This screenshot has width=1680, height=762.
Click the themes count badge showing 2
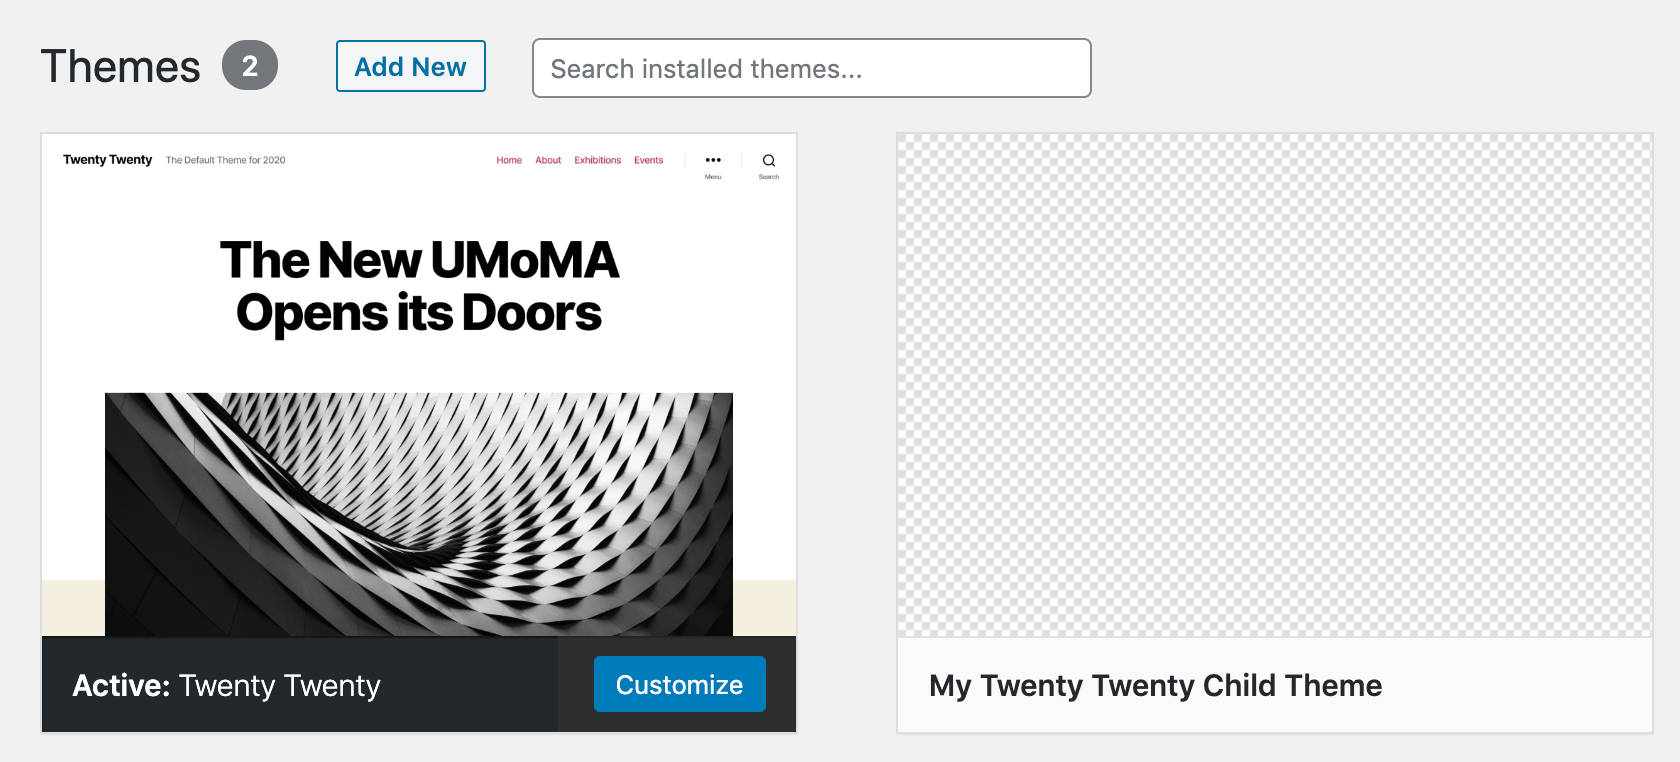250,66
